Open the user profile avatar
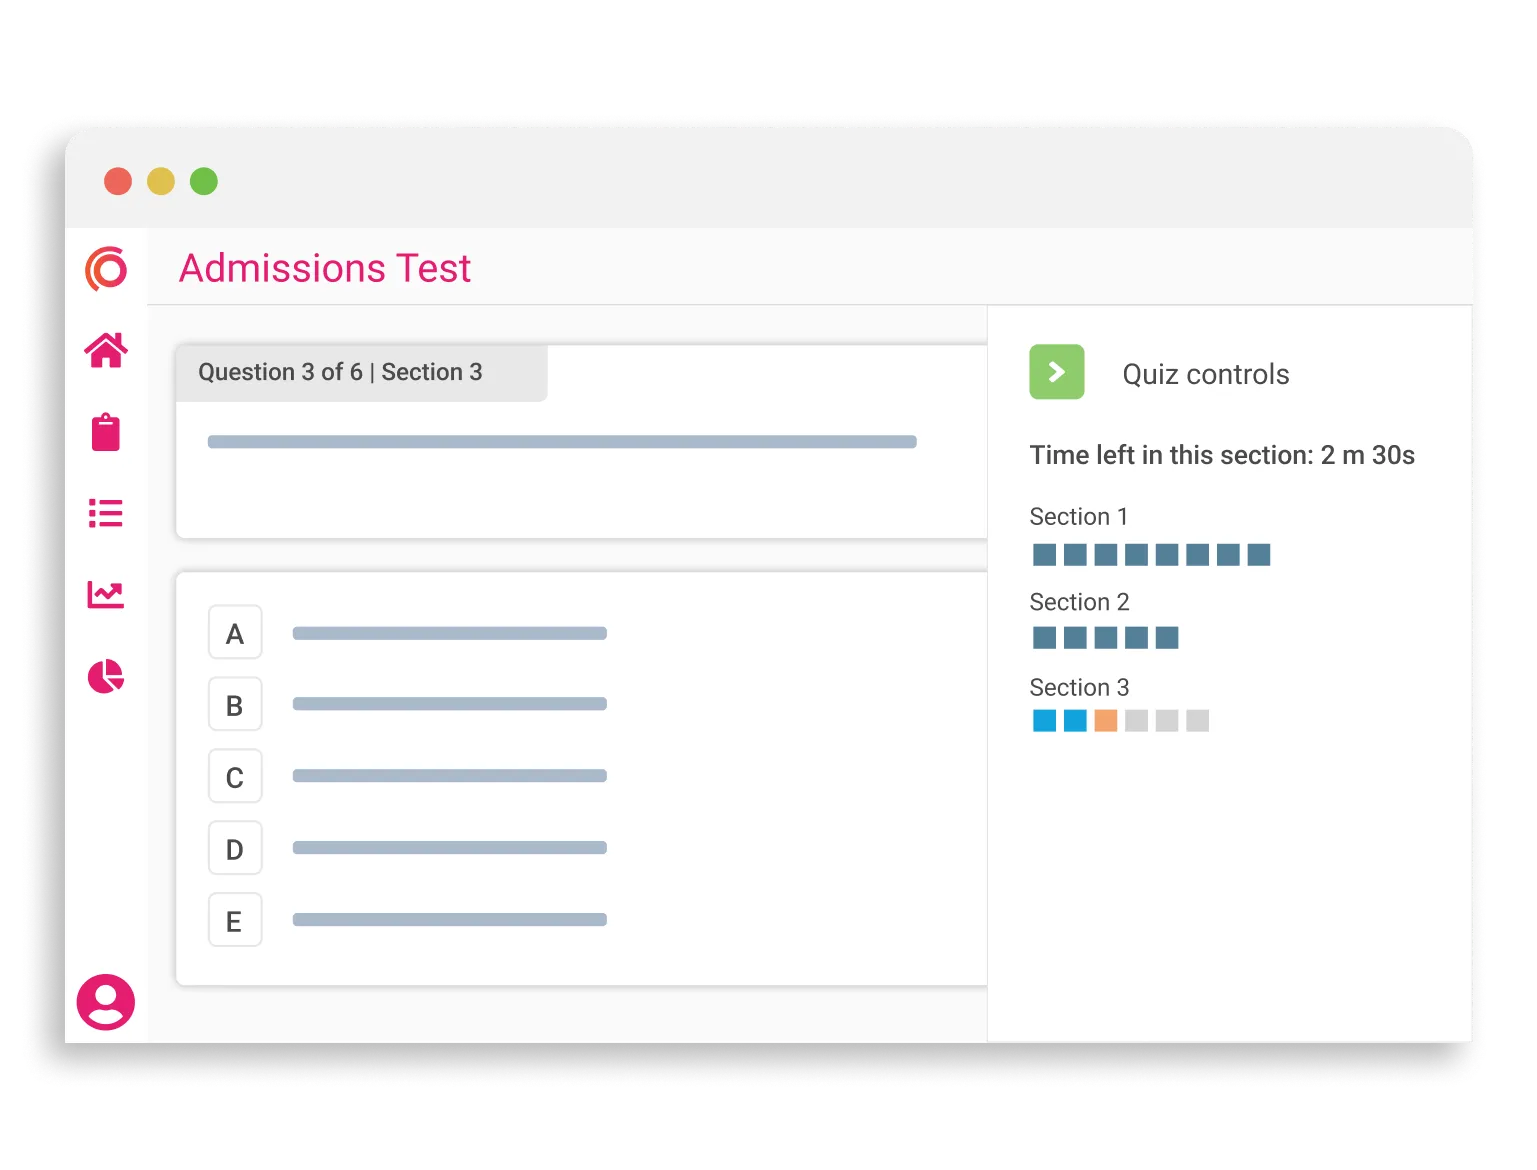The image size is (1537, 1170). 106,1002
